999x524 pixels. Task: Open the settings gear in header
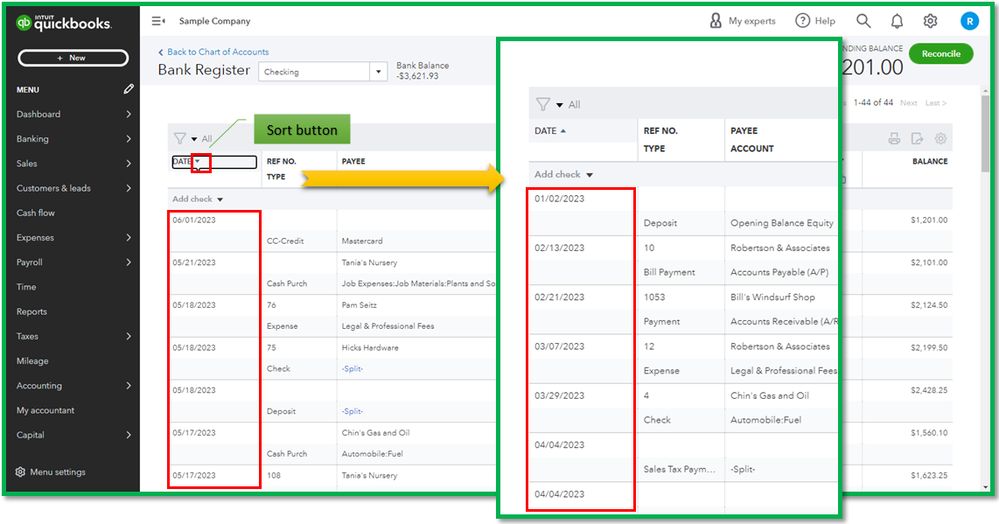pyautogui.click(x=930, y=21)
